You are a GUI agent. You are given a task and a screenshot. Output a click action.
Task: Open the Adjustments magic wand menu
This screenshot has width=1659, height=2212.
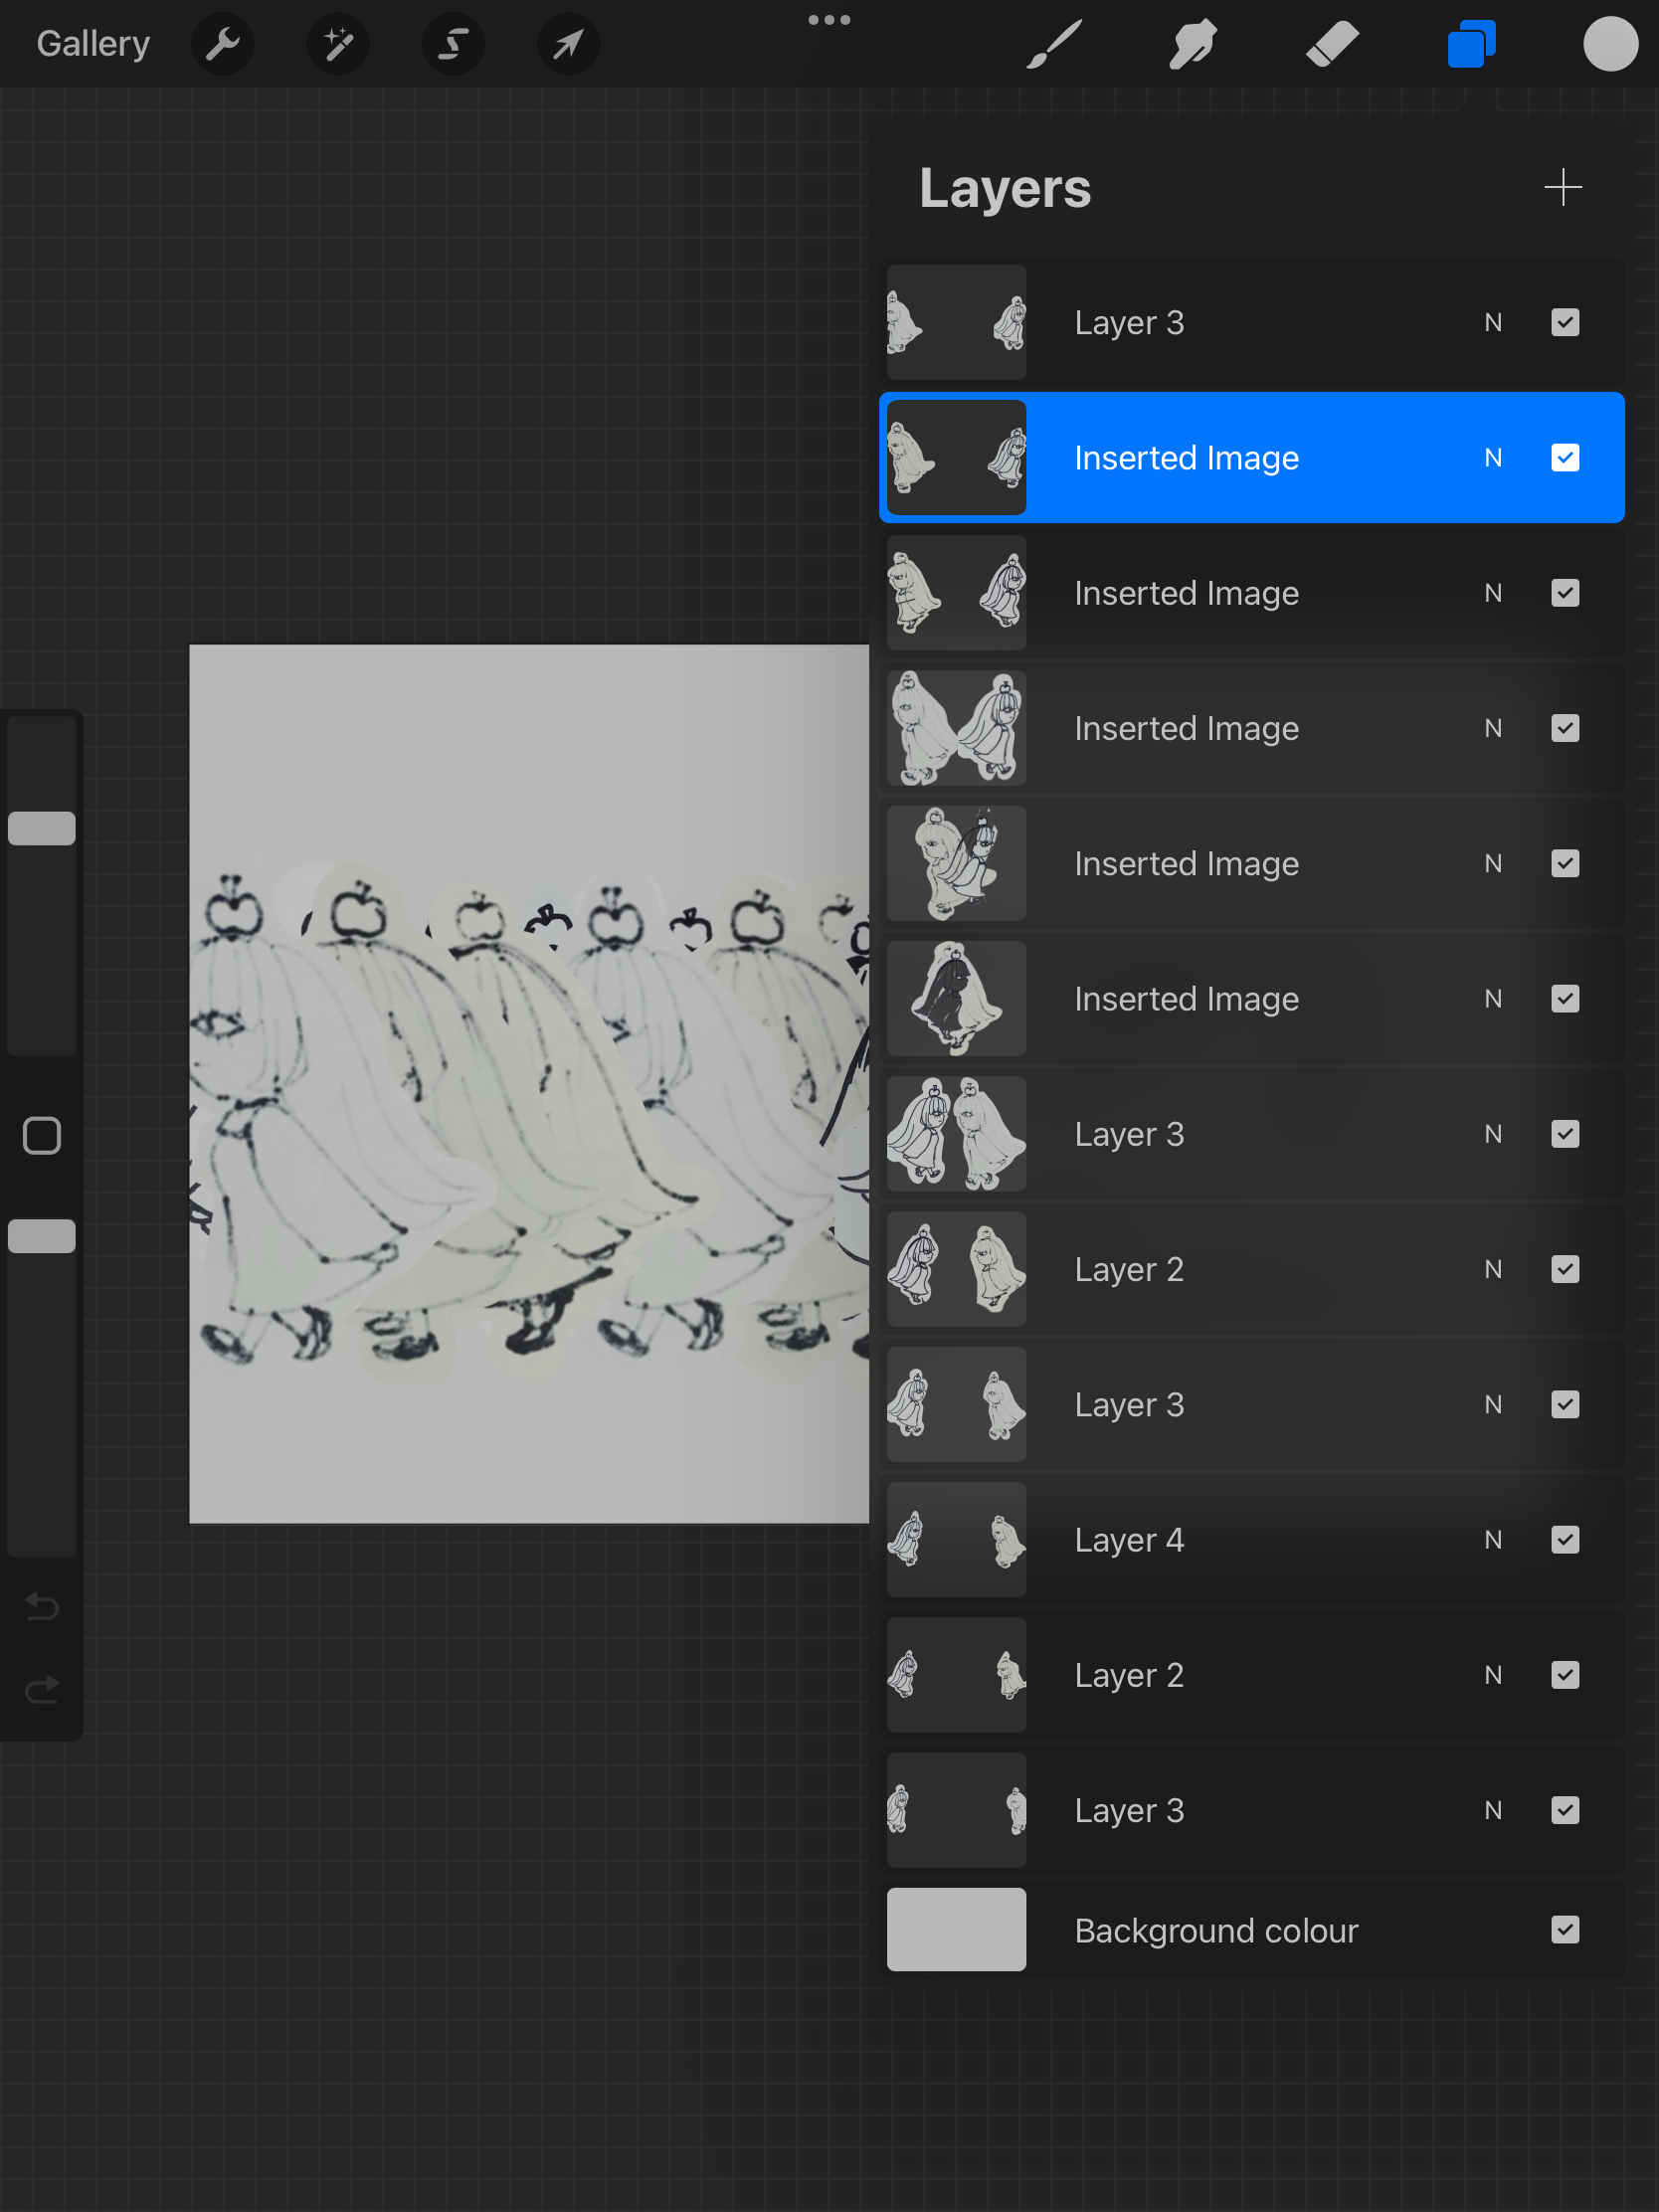tap(338, 44)
